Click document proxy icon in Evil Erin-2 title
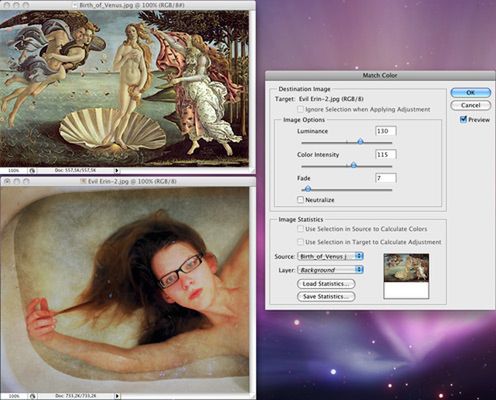Viewport: 496px width, 400px height. point(83,181)
